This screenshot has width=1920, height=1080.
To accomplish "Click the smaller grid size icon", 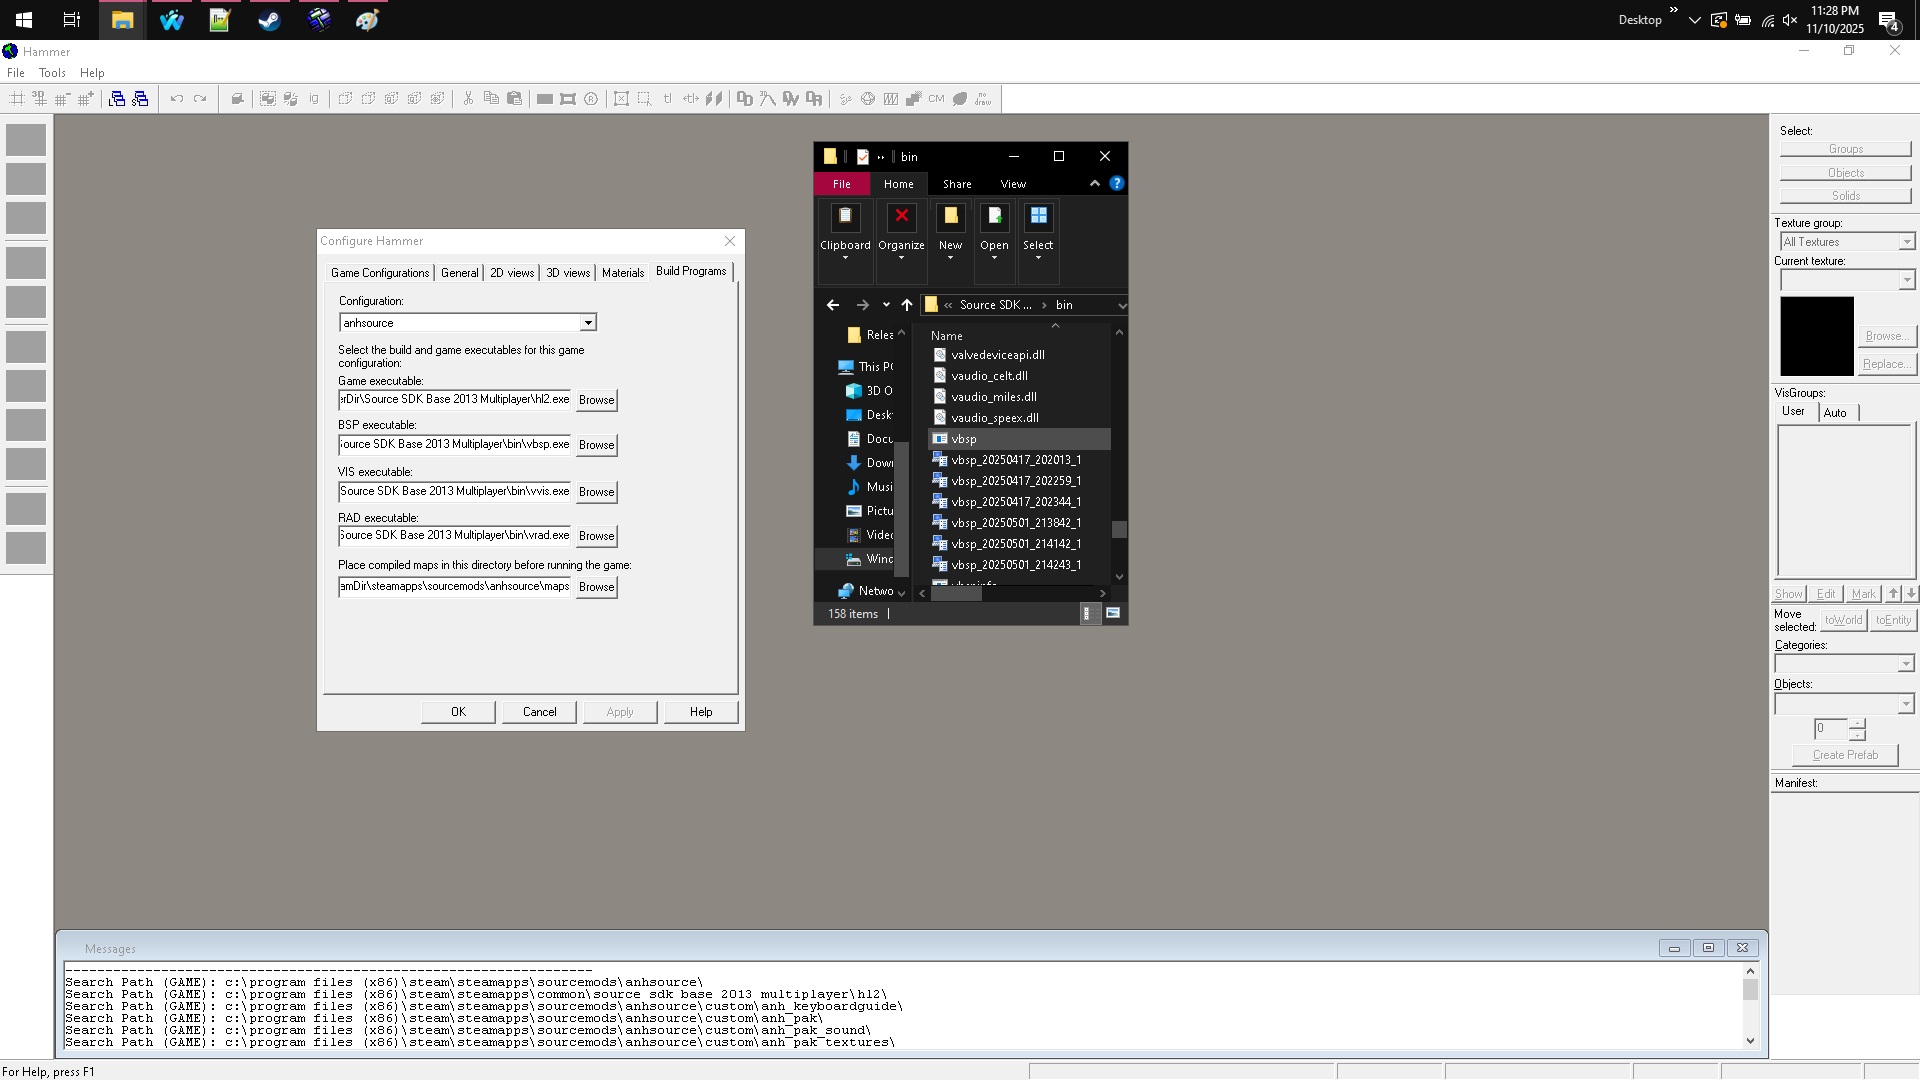I will coord(62,99).
